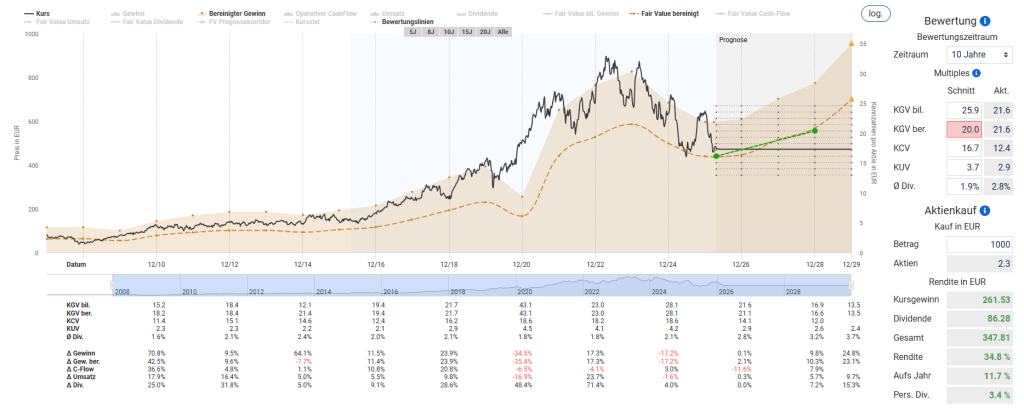Screen dimensions: 1024x412
Task: Click the Aktienkauf info icon
Action: pos(986,211)
